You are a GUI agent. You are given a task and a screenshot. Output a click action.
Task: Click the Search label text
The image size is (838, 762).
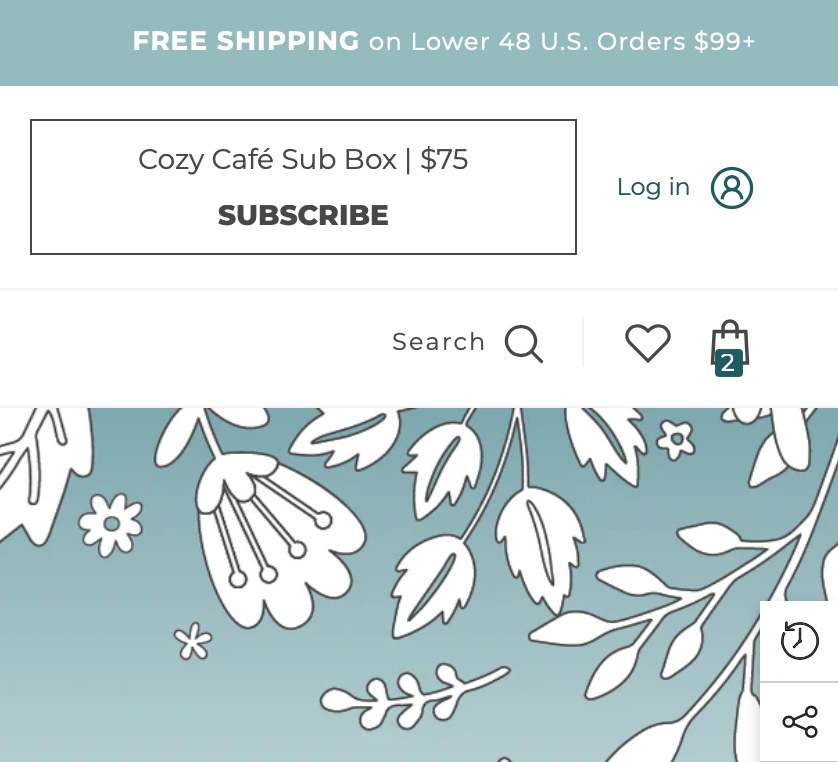(438, 343)
